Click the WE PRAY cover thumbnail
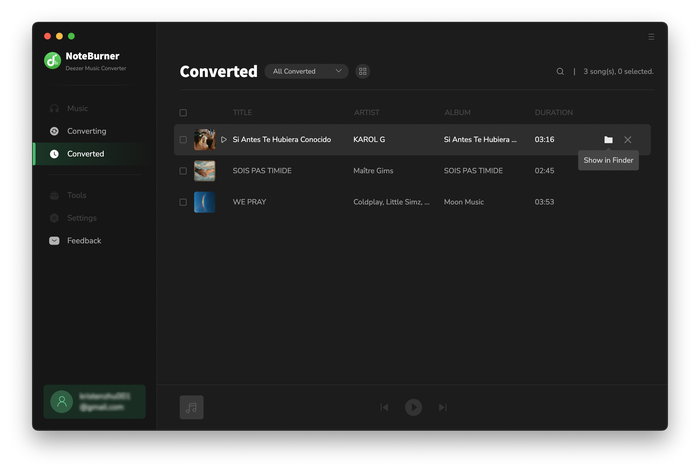This screenshot has width=700, height=473. pos(204,202)
